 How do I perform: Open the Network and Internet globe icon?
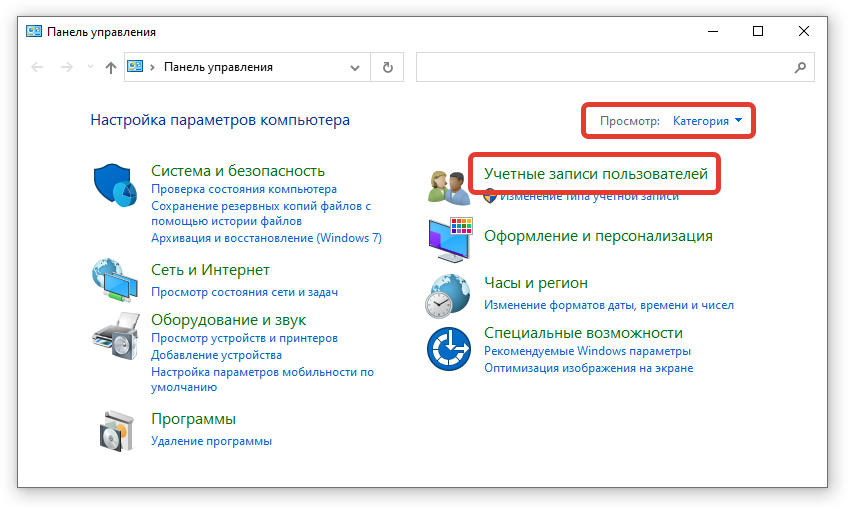tap(115, 281)
